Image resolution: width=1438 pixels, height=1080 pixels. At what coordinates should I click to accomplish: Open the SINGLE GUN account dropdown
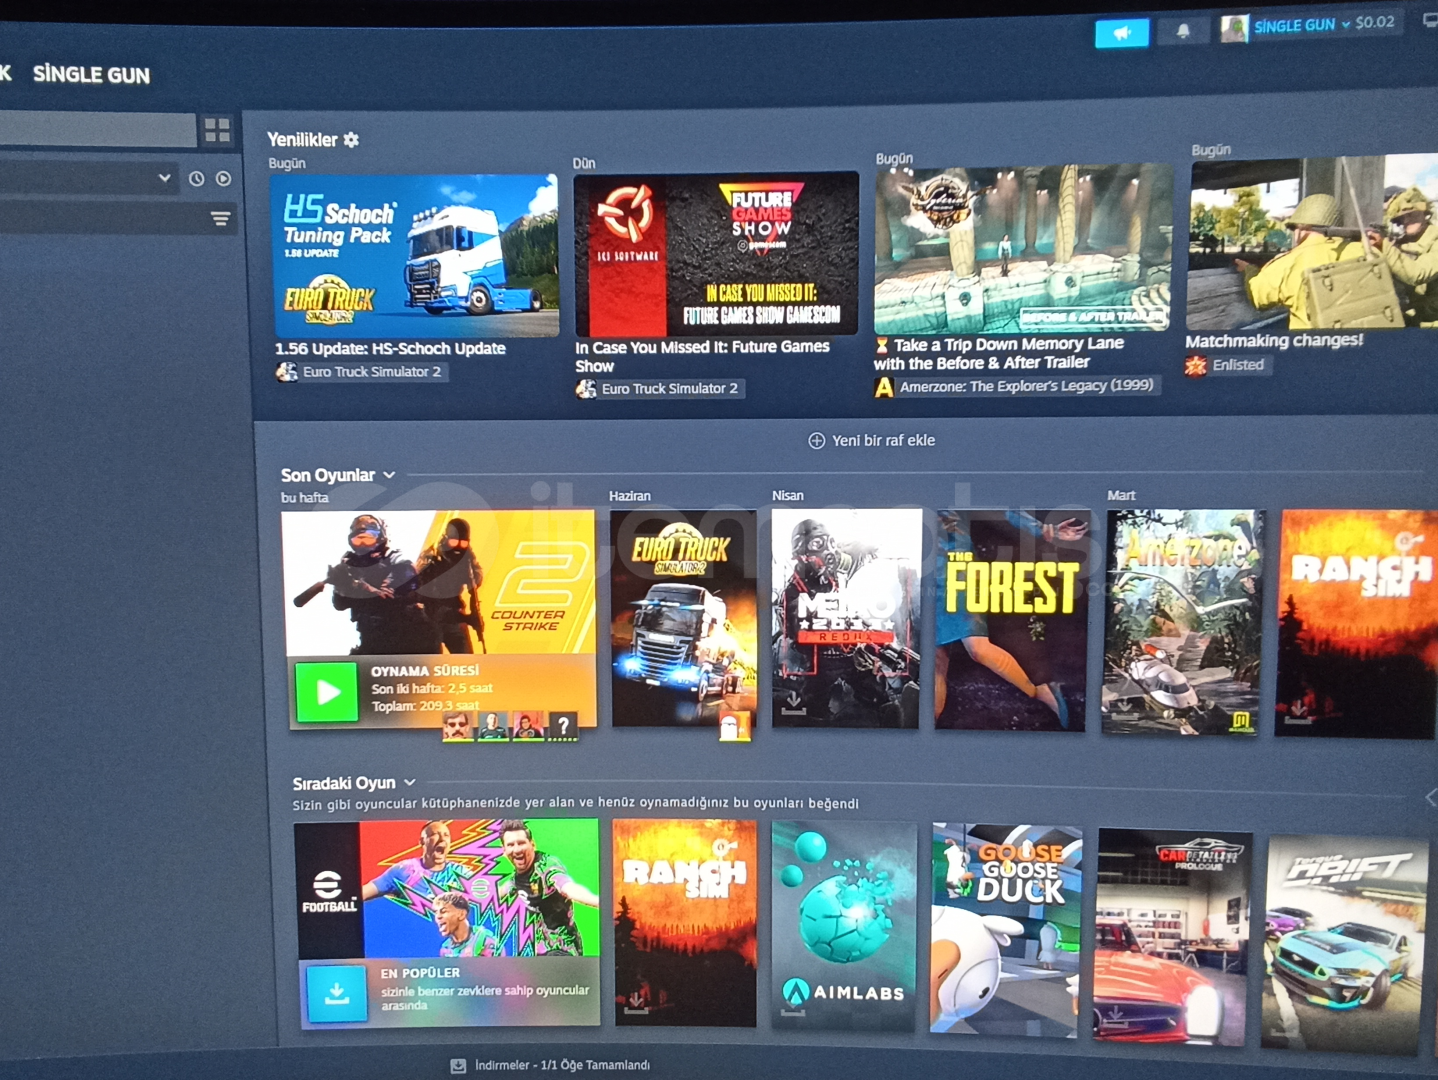click(1301, 25)
